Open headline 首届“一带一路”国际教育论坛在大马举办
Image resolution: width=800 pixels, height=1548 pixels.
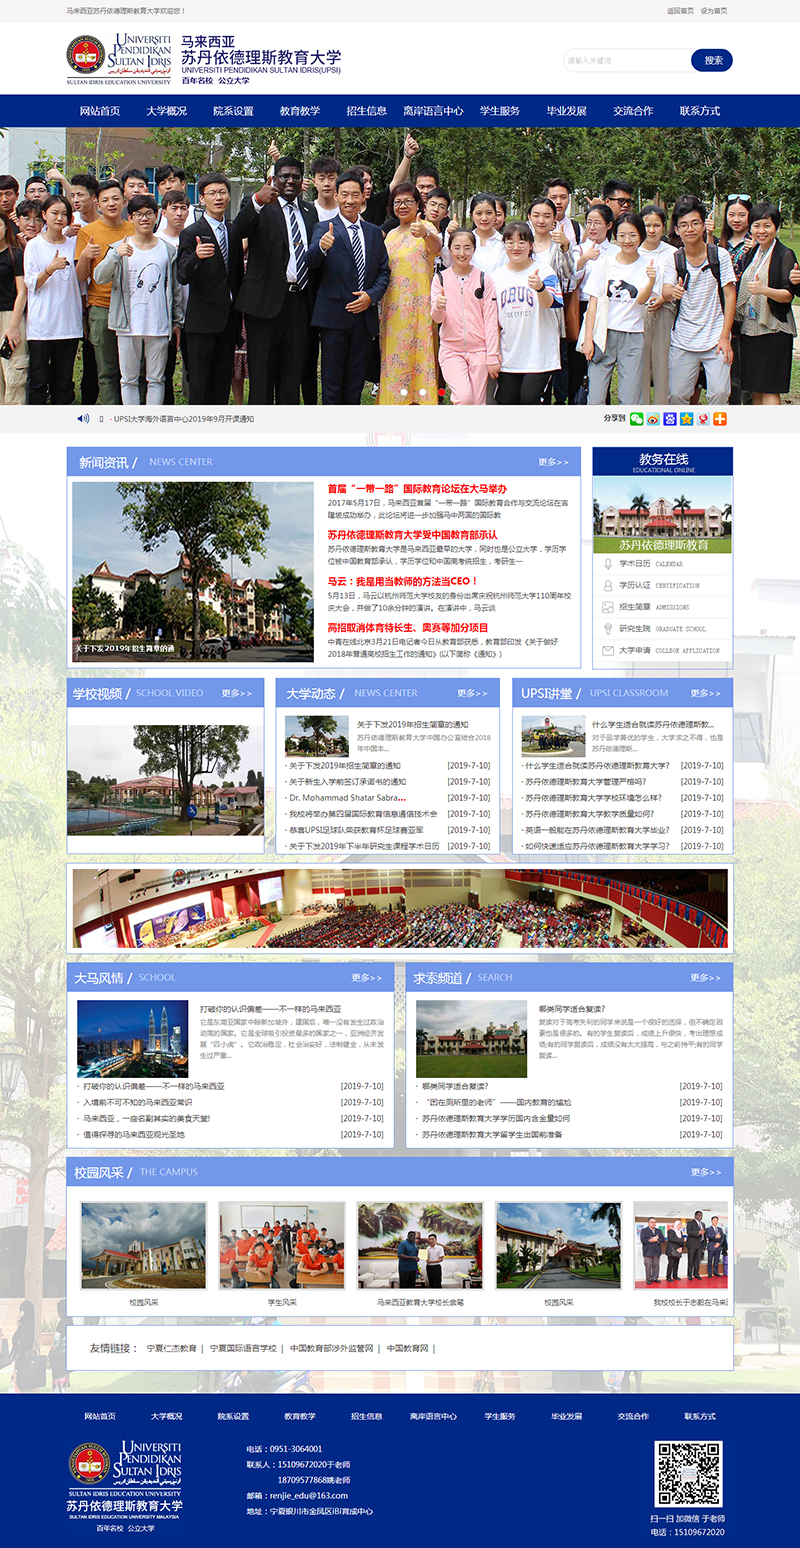[x=417, y=488]
